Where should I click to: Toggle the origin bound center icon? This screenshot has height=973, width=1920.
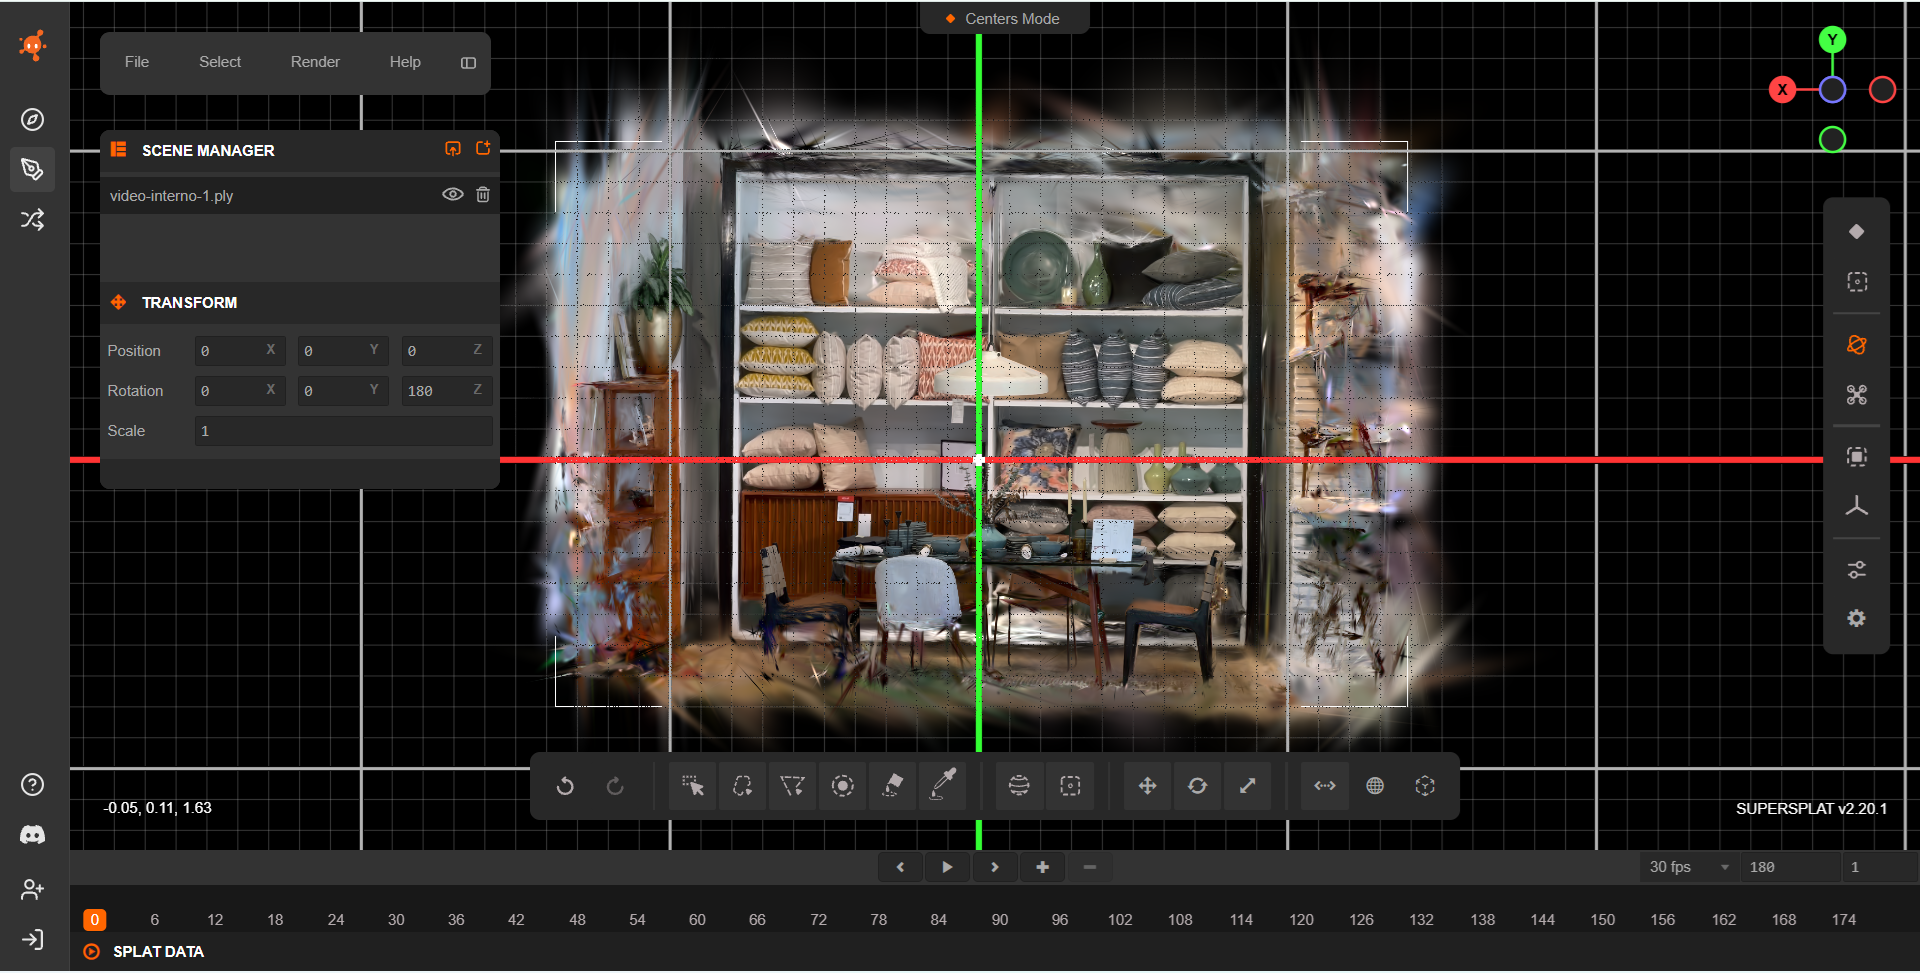[x=1425, y=787]
